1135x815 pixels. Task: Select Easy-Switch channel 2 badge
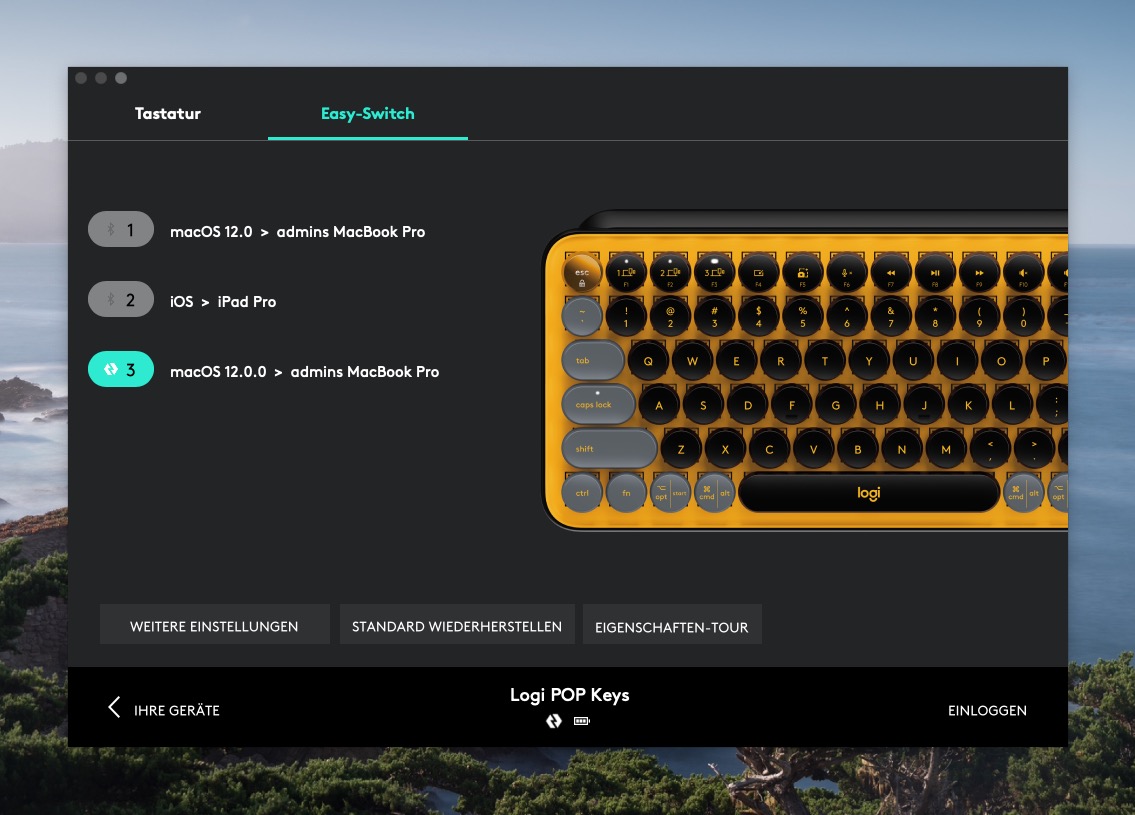(121, 300)
